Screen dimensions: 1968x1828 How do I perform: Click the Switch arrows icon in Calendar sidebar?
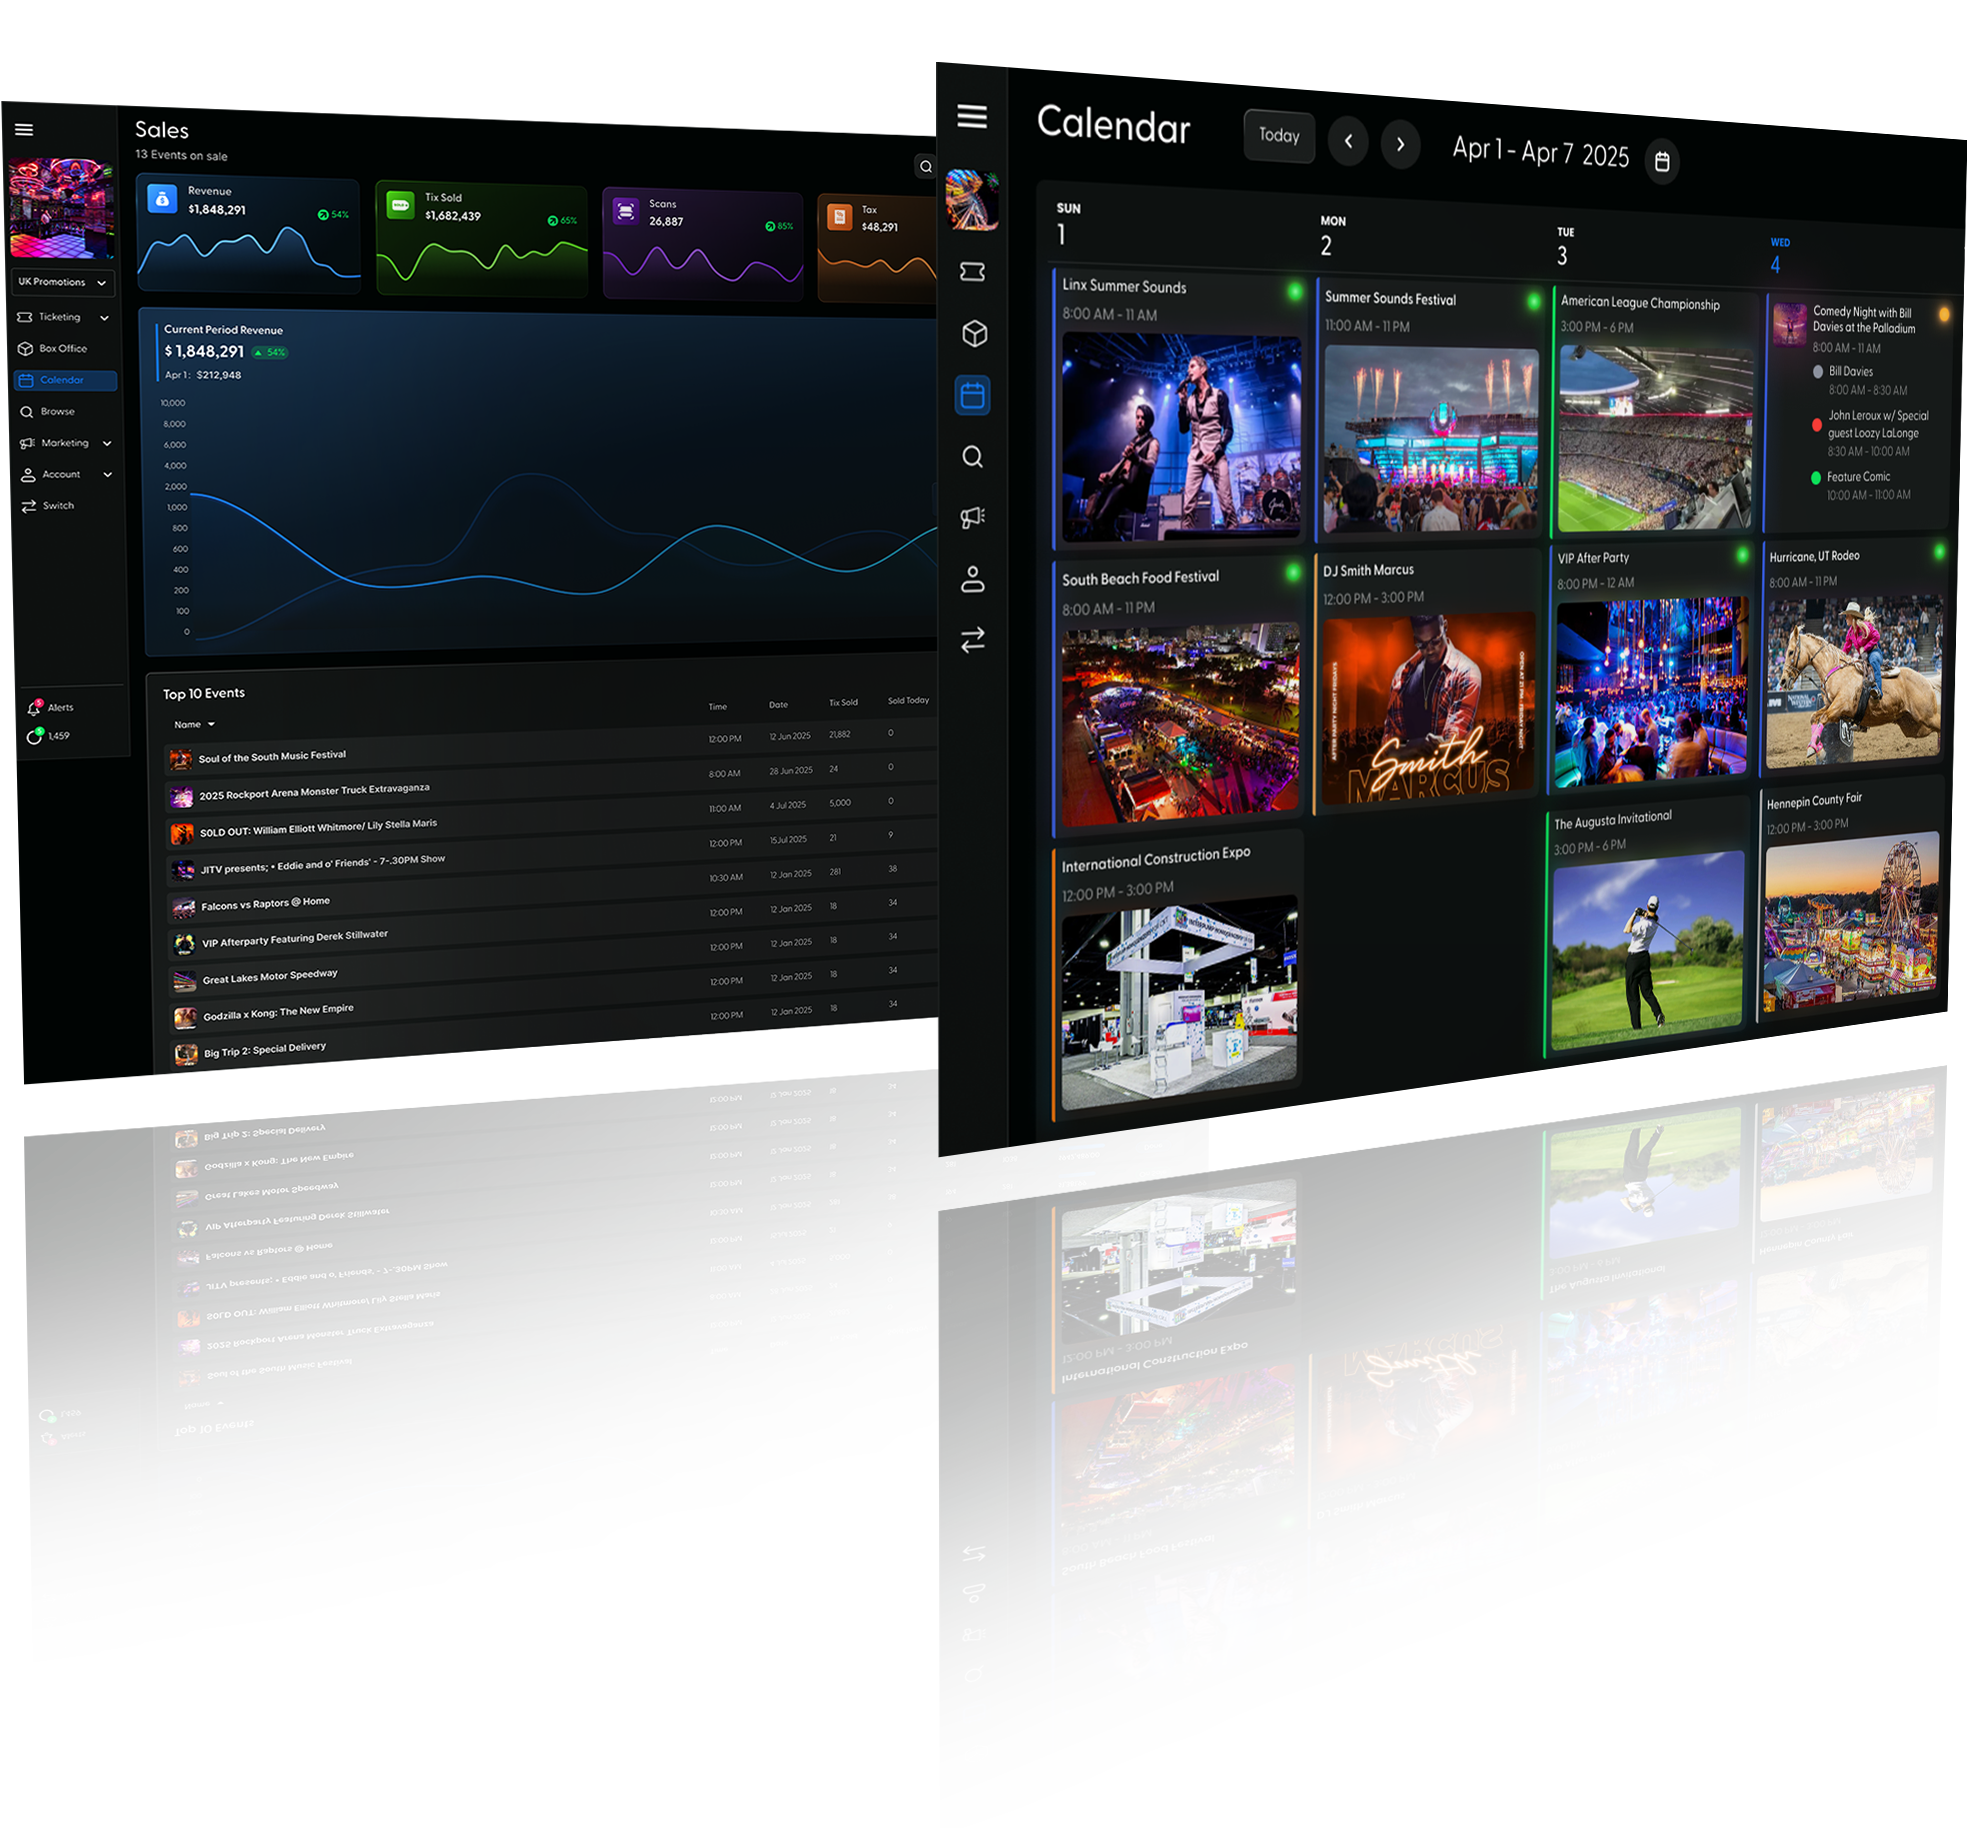973,640
